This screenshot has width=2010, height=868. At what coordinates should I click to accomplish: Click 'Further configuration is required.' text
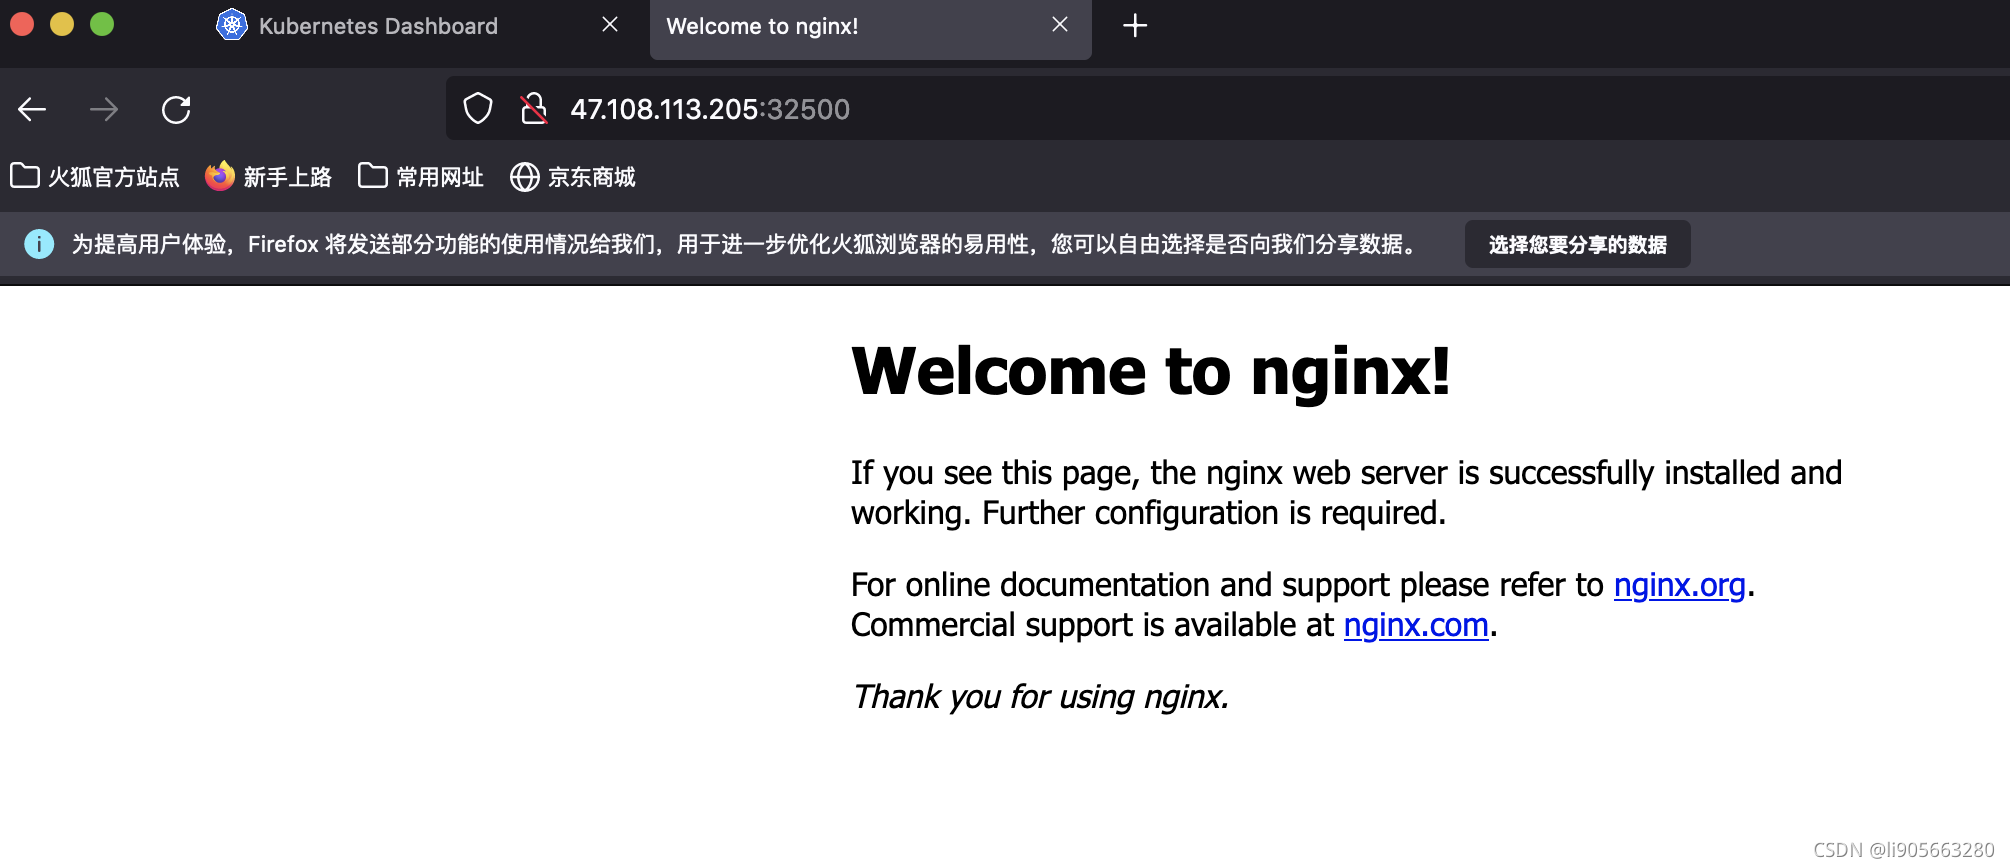(1214, 513)
